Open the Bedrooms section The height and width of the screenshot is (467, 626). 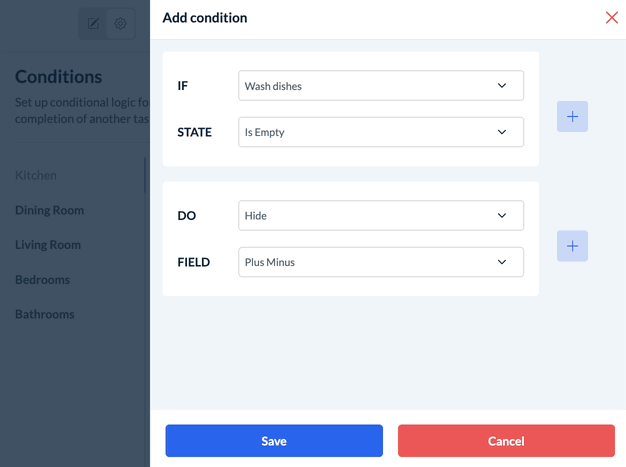point(45,279)
